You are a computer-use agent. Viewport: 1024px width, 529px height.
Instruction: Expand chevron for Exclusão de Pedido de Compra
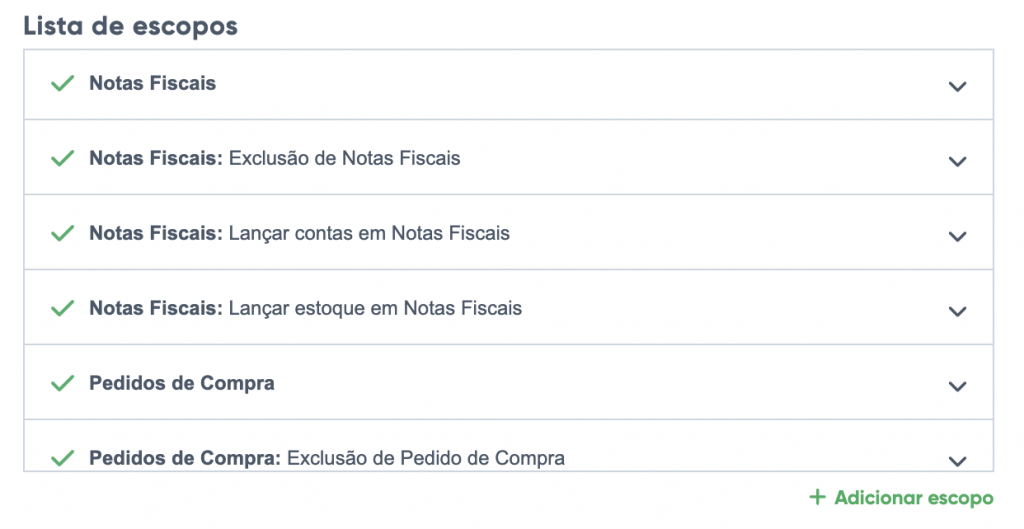[x=957, y=460]
